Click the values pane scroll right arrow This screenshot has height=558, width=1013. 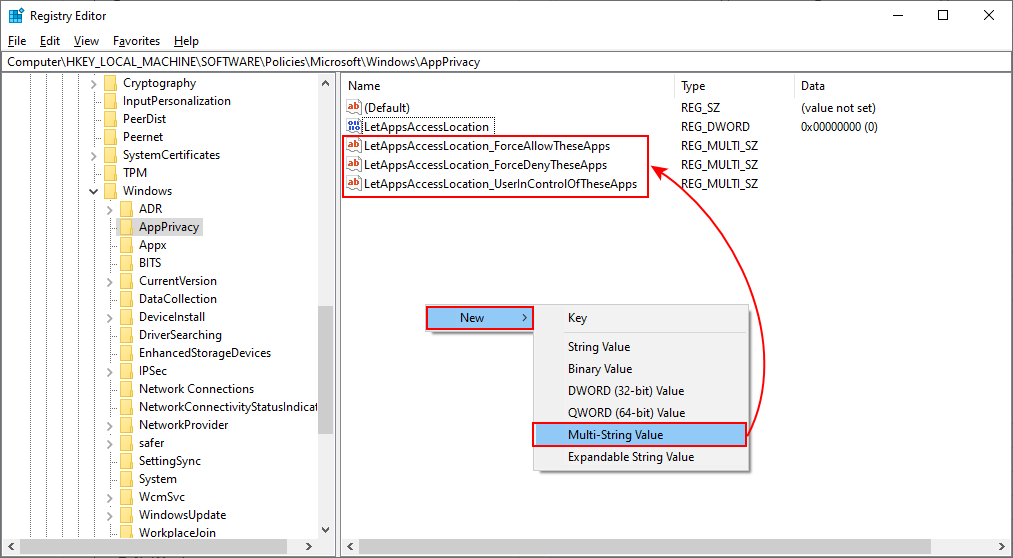pos(1003,547)
